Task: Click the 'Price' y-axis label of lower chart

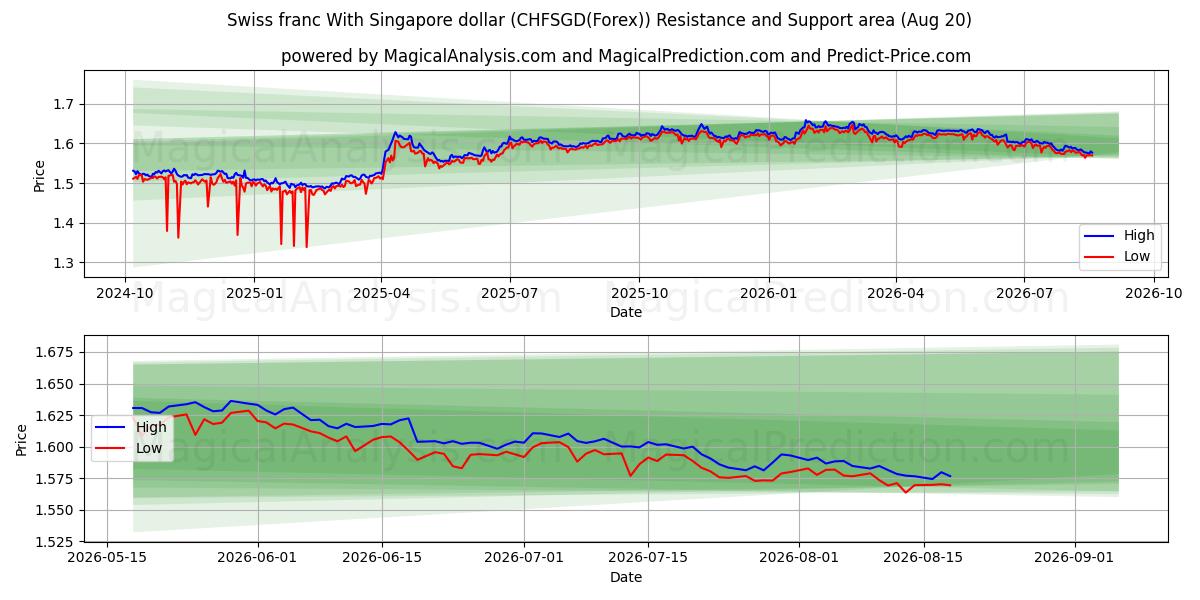Action: [23, 439]
